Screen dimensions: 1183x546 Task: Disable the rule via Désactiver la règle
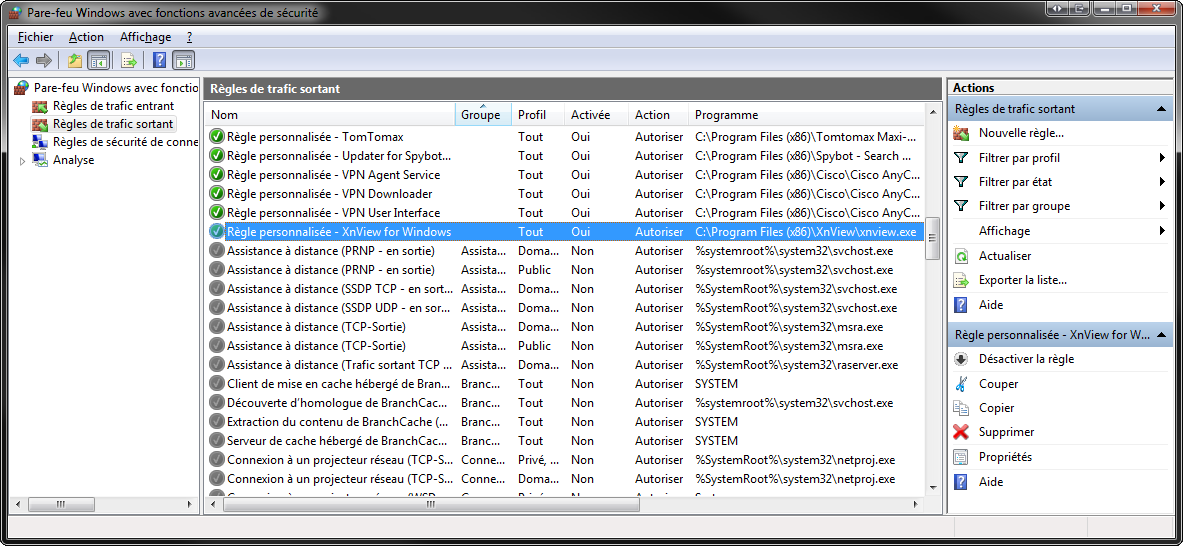[x=1026, y=359]
